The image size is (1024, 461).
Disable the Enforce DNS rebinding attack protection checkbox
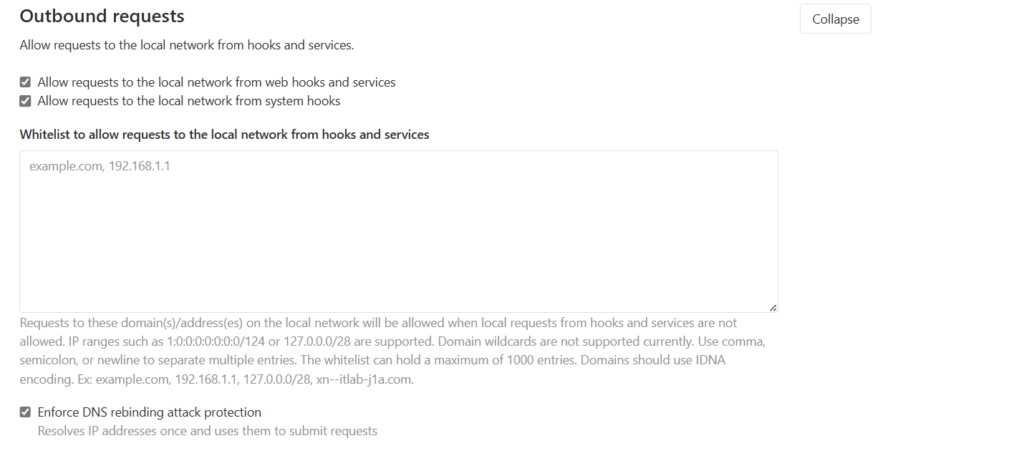point(25,412)
